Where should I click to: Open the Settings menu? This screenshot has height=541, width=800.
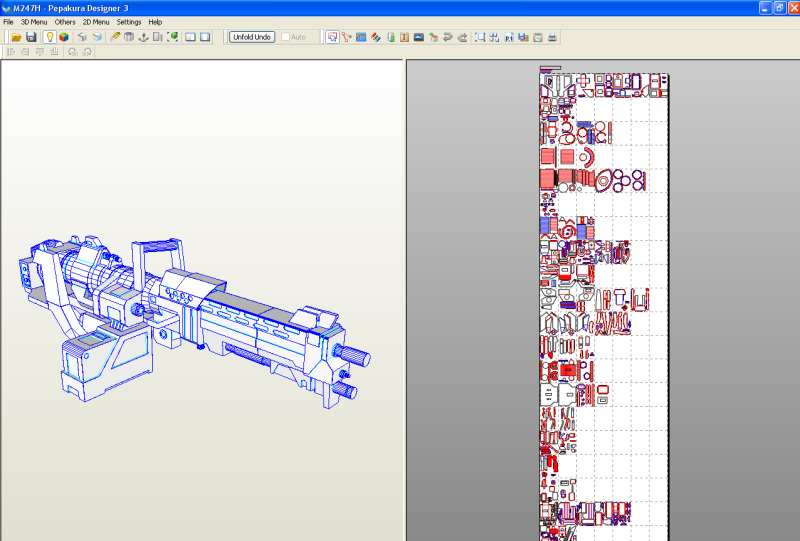pos(129,22)
